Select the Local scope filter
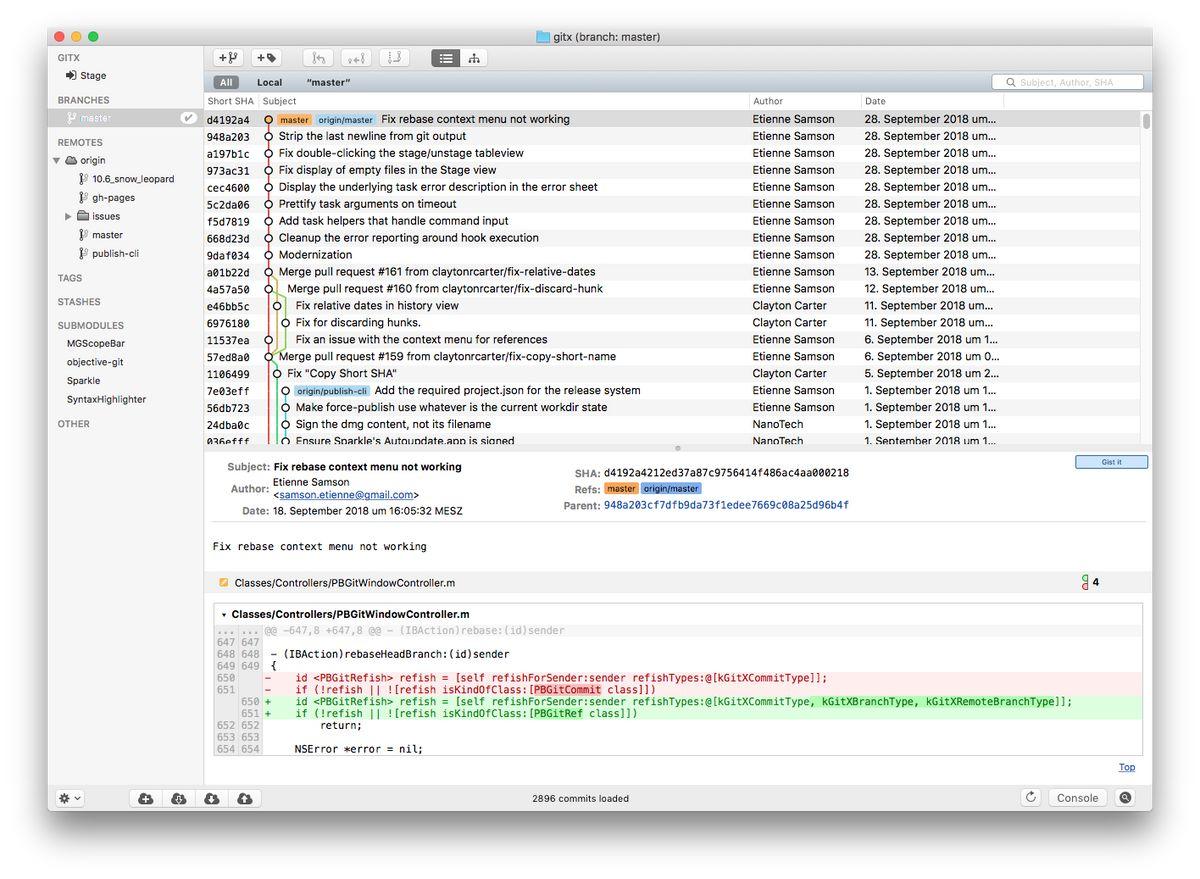The image size is (1200, 879). click(x=269, y=83)
